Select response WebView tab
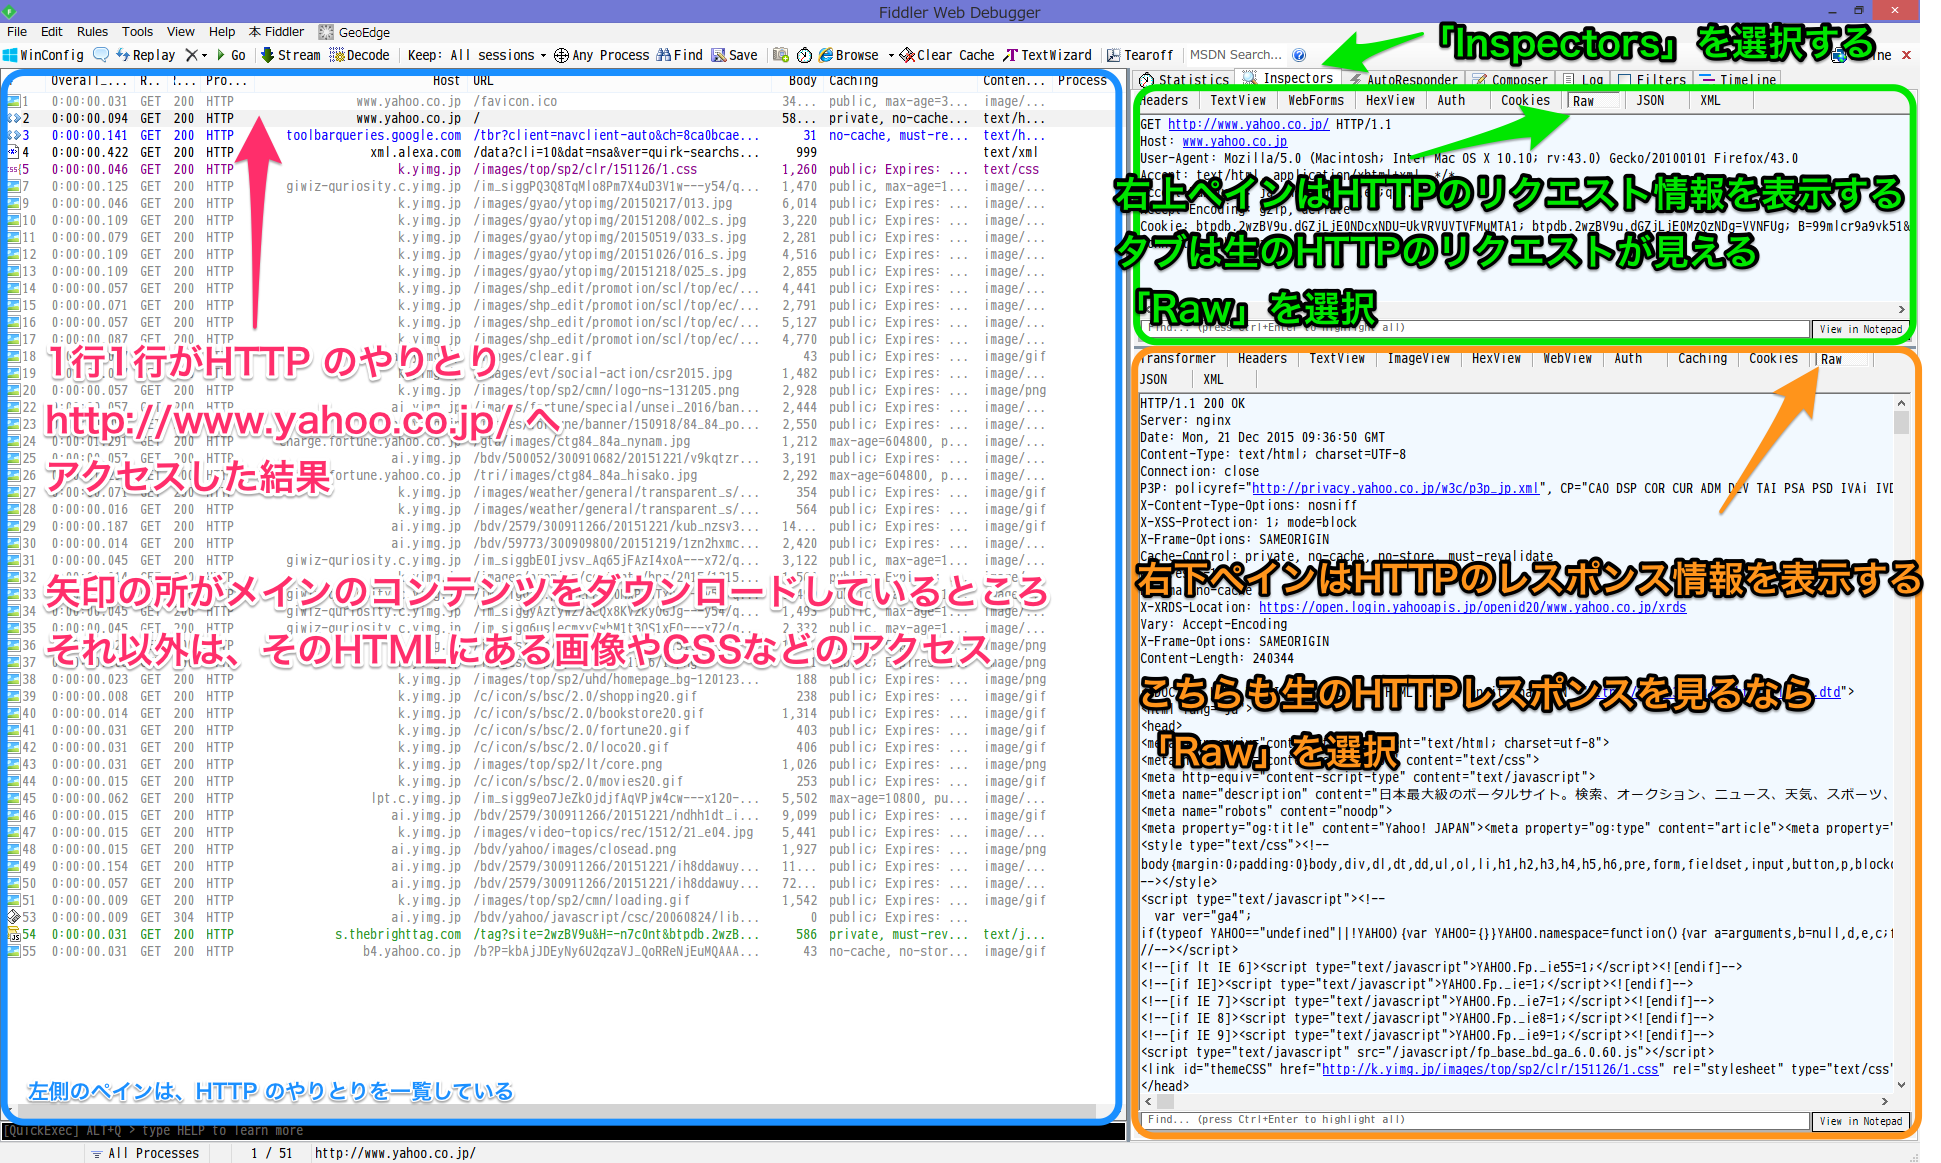The width and height of the screenshot is (1941, 1163). point(1567,358)
